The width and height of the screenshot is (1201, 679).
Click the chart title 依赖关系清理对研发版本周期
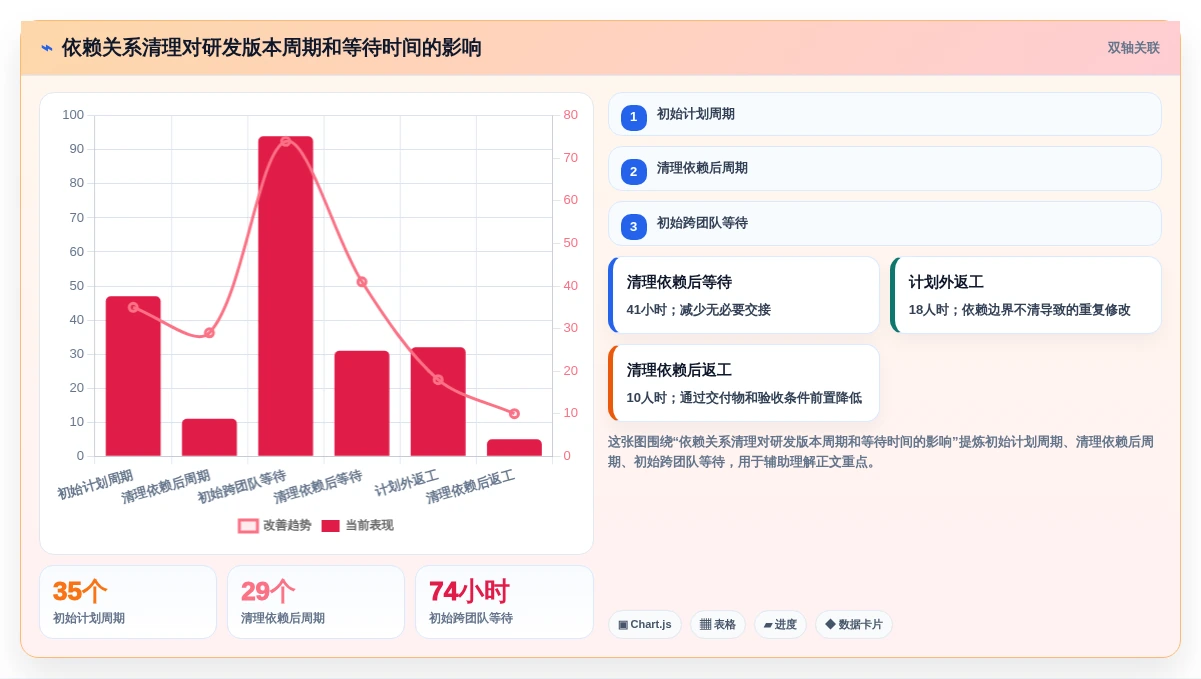272,48
